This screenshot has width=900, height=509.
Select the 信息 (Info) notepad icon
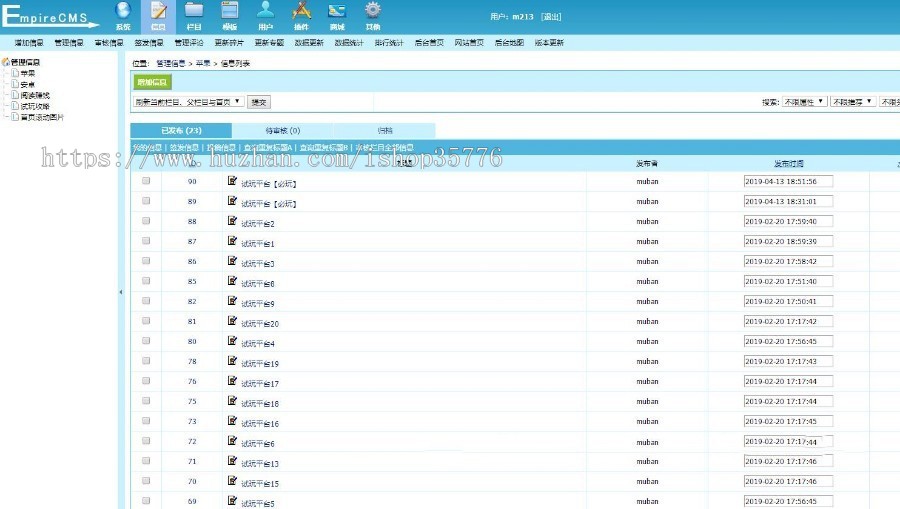point(158,10)
